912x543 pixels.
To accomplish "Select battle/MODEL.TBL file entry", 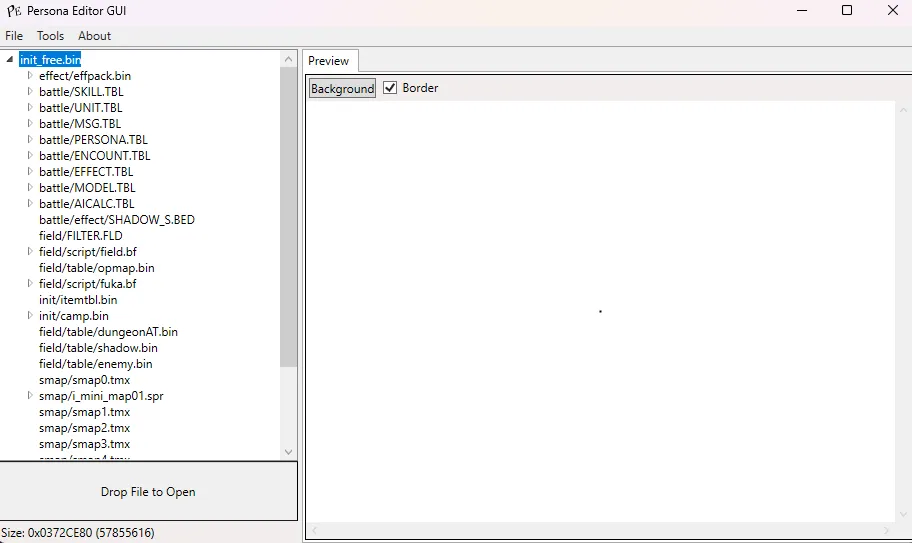I will (x=87, y=188).
